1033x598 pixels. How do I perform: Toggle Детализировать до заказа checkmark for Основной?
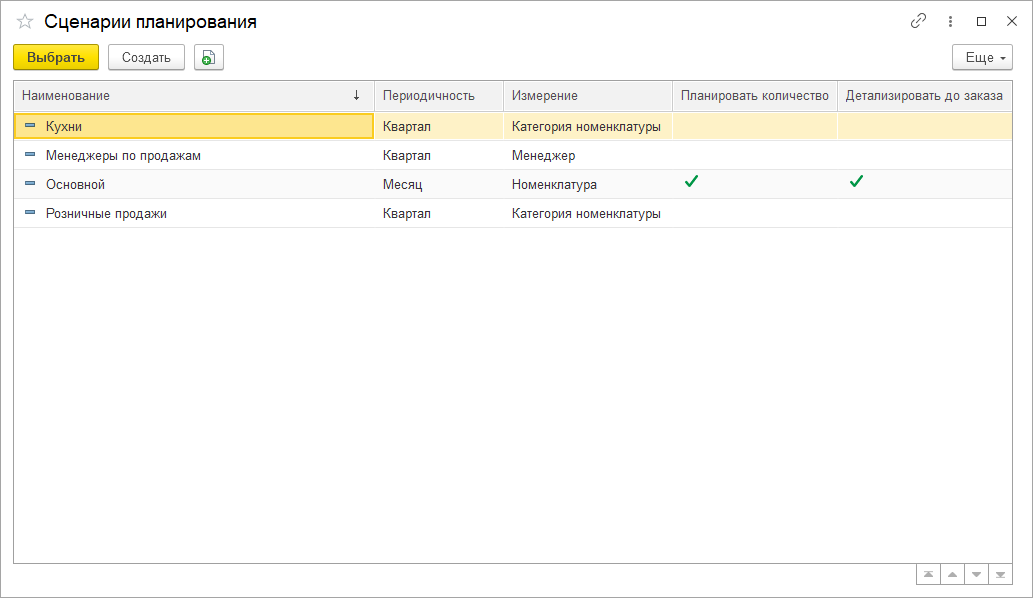click(x=856, y=182)
